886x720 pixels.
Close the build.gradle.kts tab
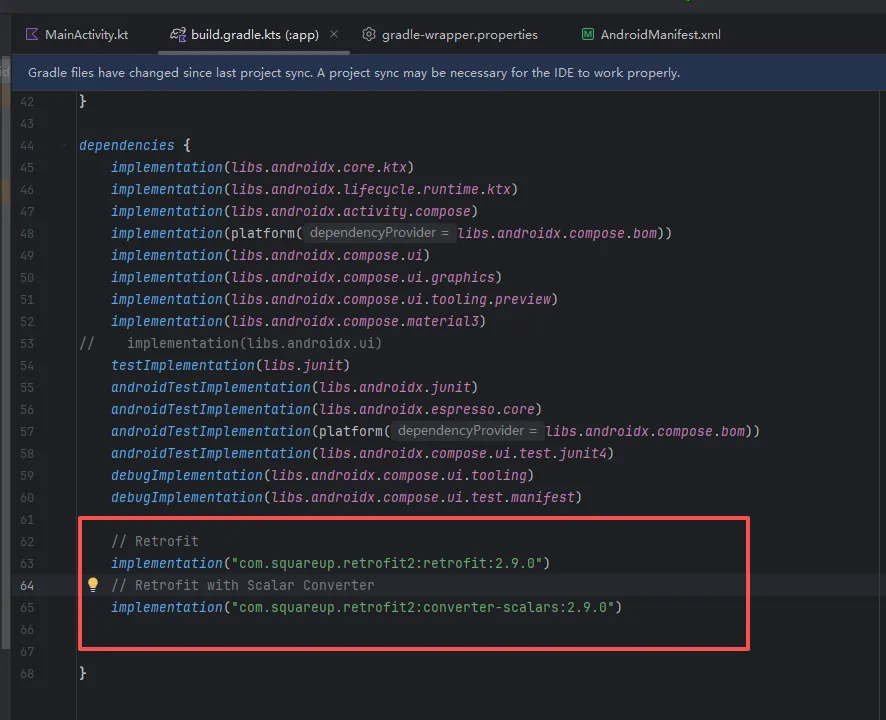click(x=334, y=34)
